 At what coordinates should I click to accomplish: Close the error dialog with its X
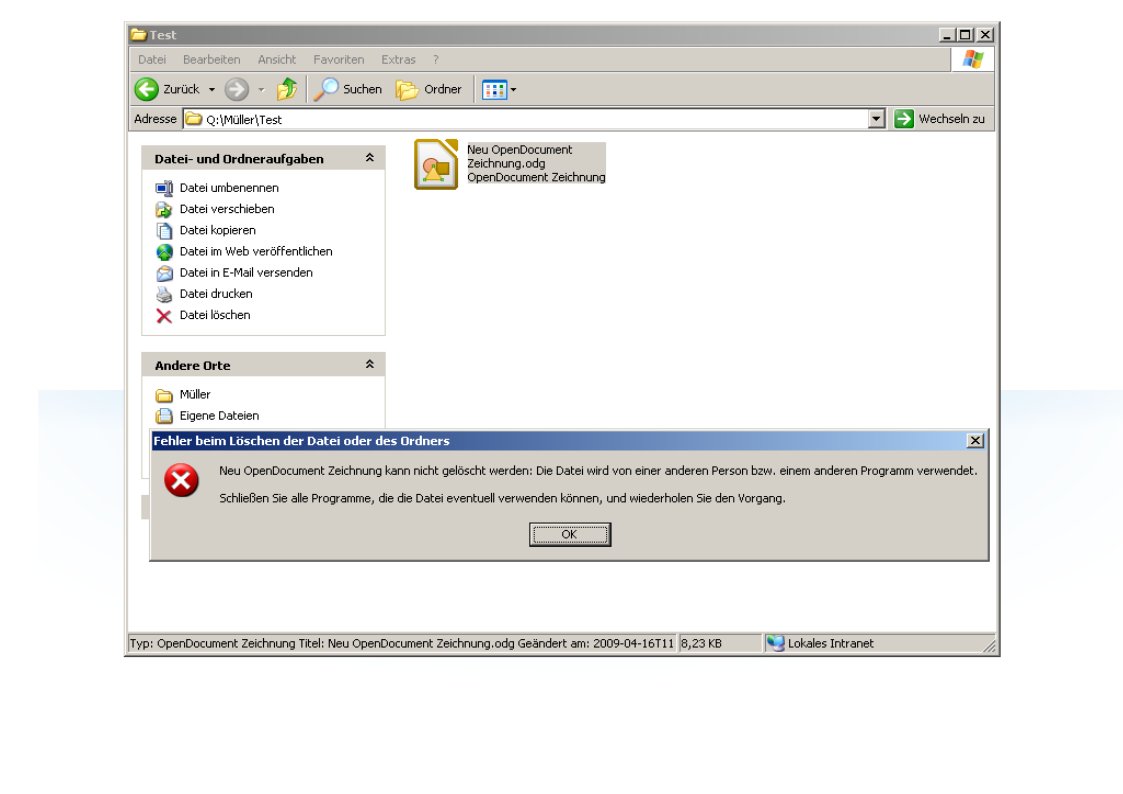975,441
